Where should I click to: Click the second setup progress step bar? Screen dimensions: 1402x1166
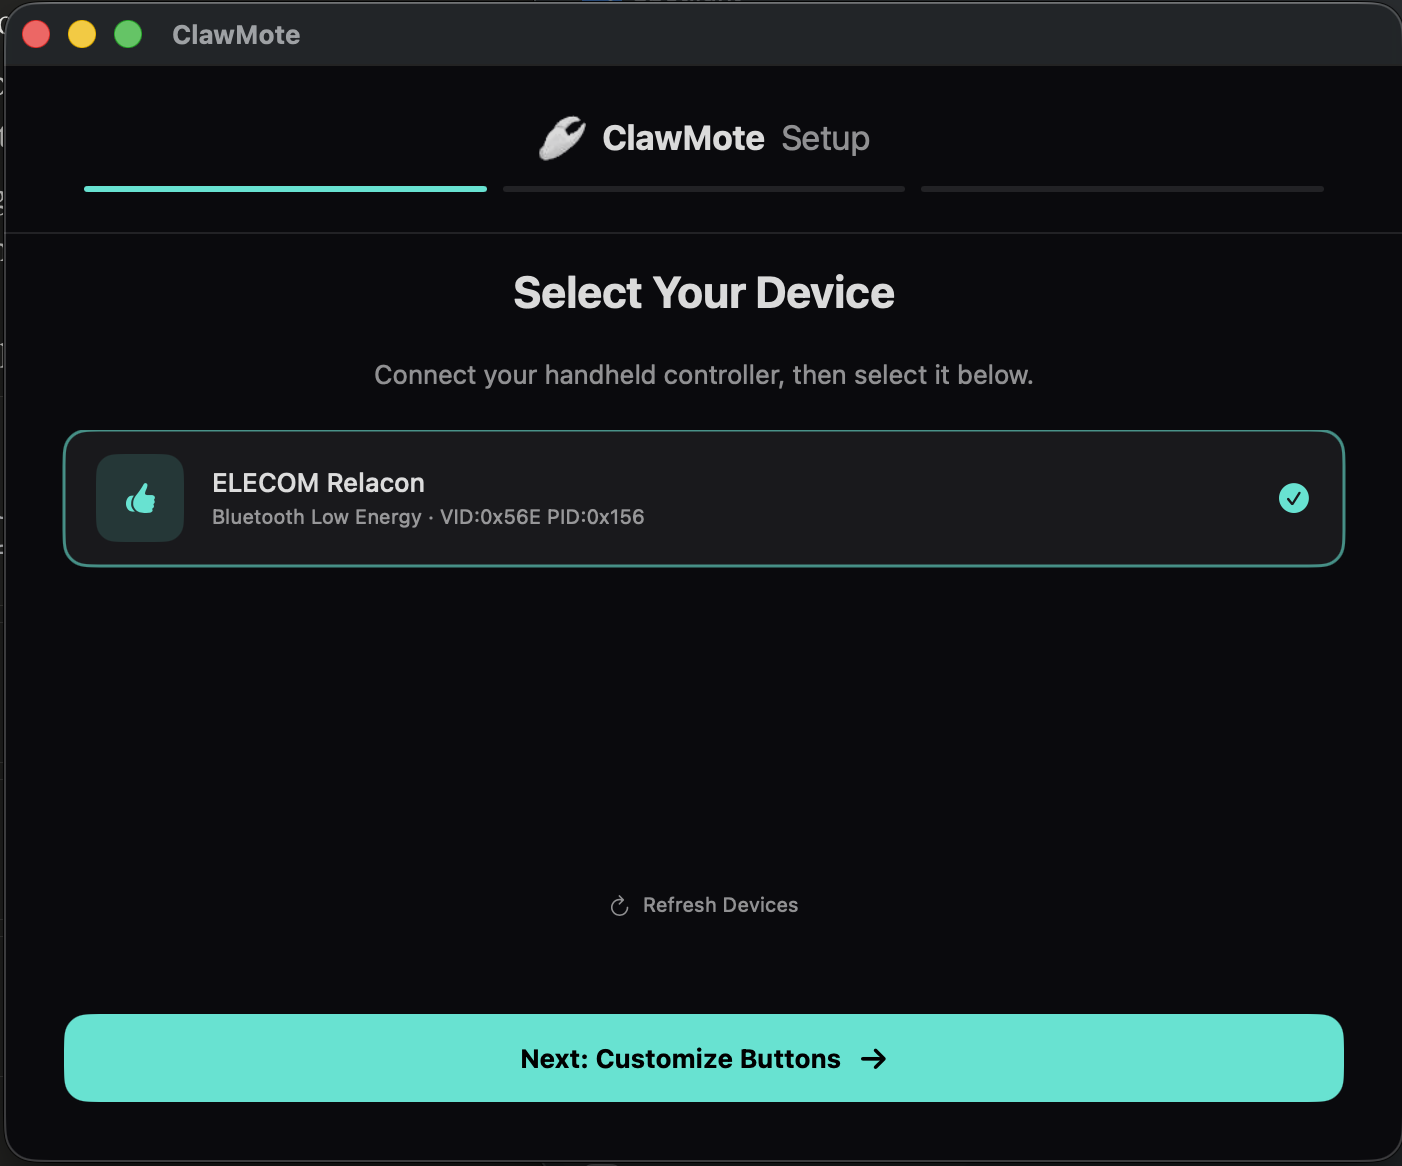(x=704, y=189)
